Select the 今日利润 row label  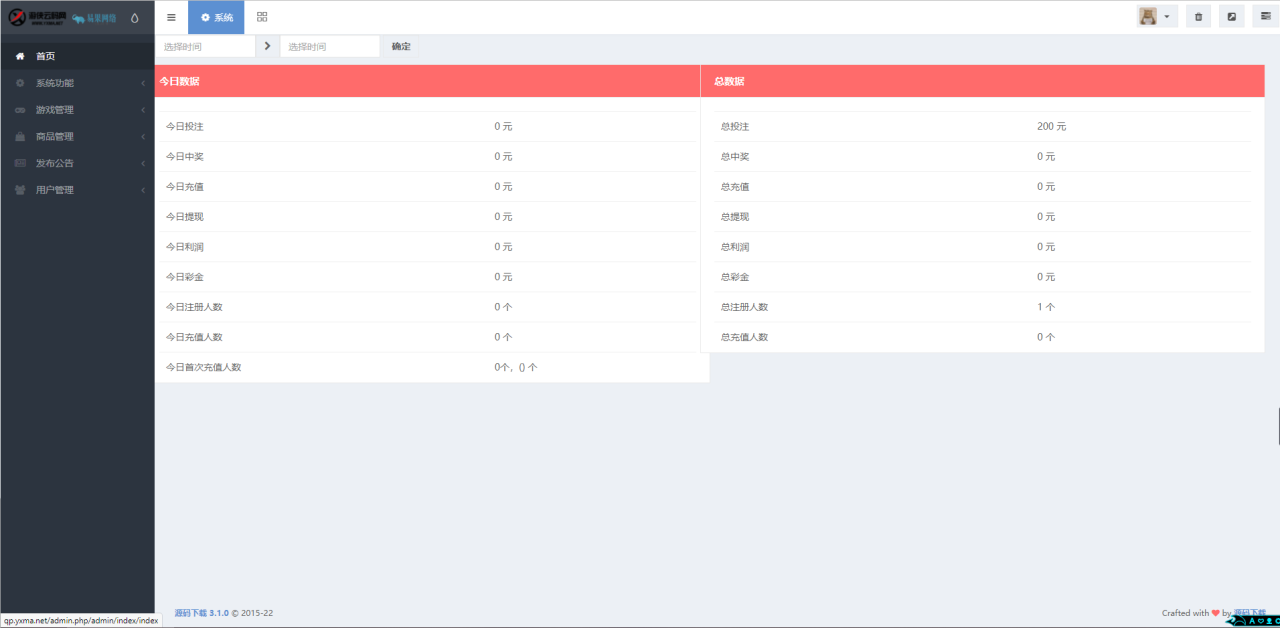(185, 247)
